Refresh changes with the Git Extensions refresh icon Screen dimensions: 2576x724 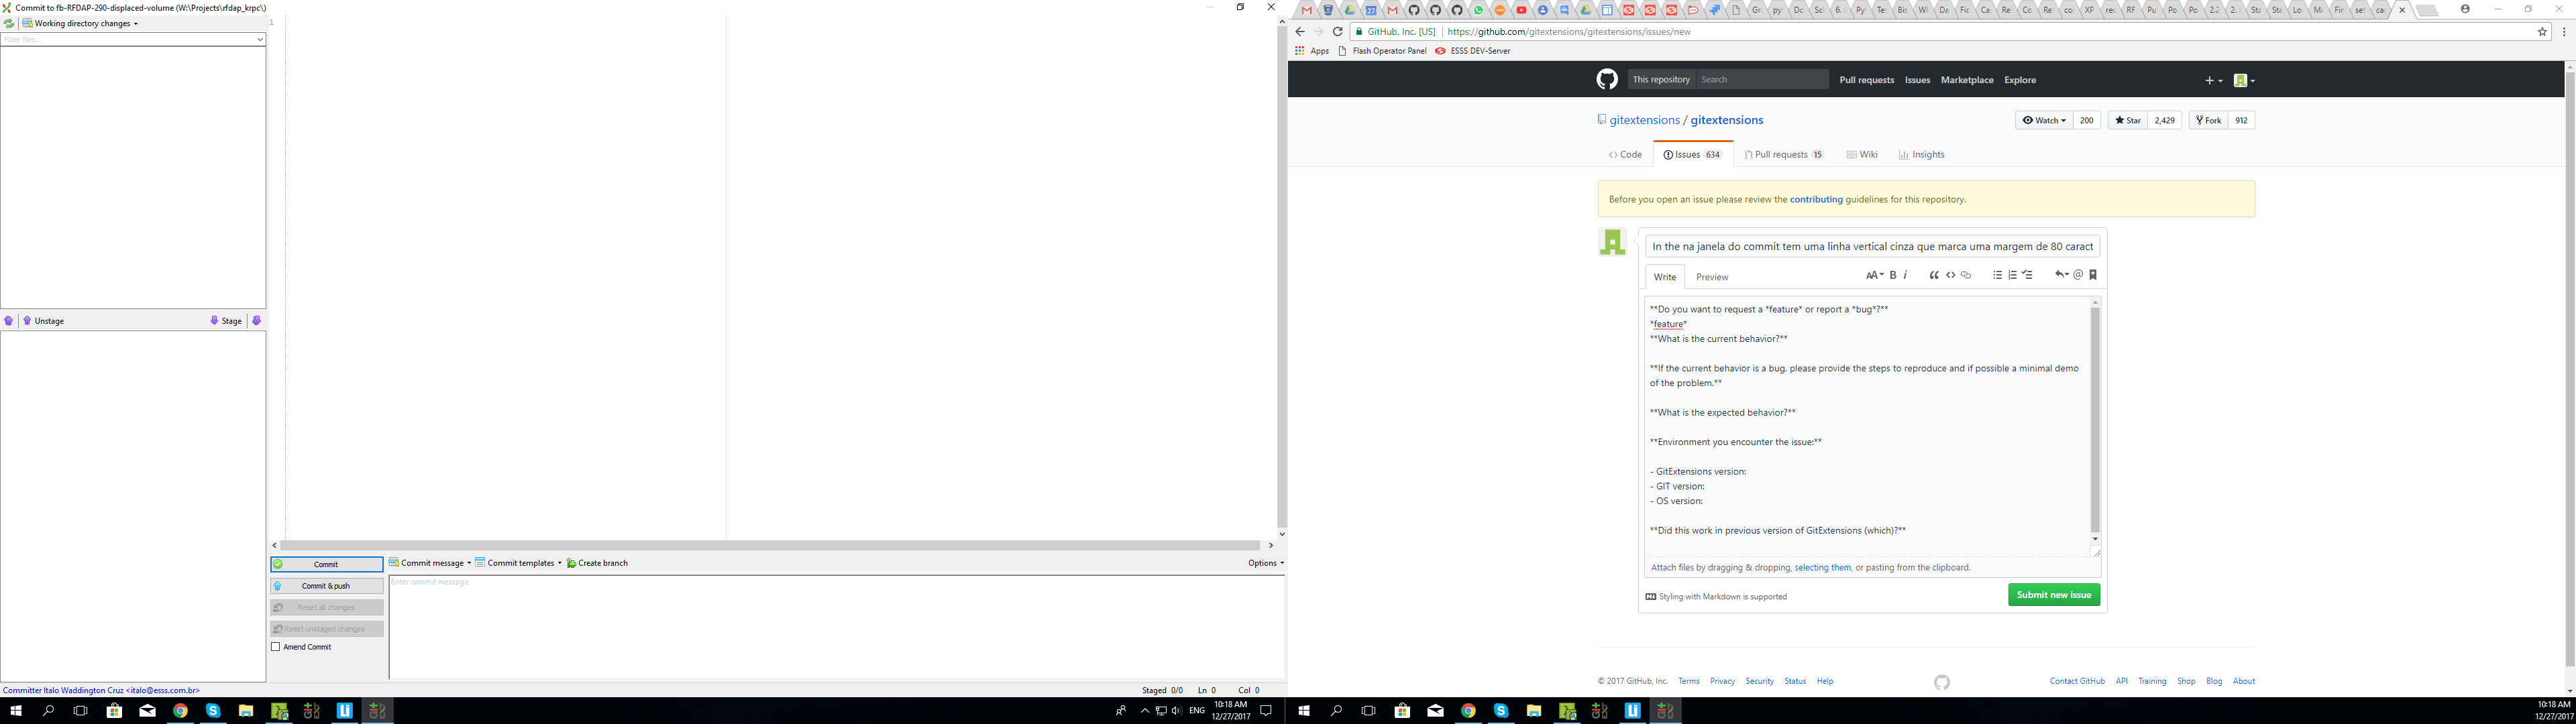pos(8,23)
